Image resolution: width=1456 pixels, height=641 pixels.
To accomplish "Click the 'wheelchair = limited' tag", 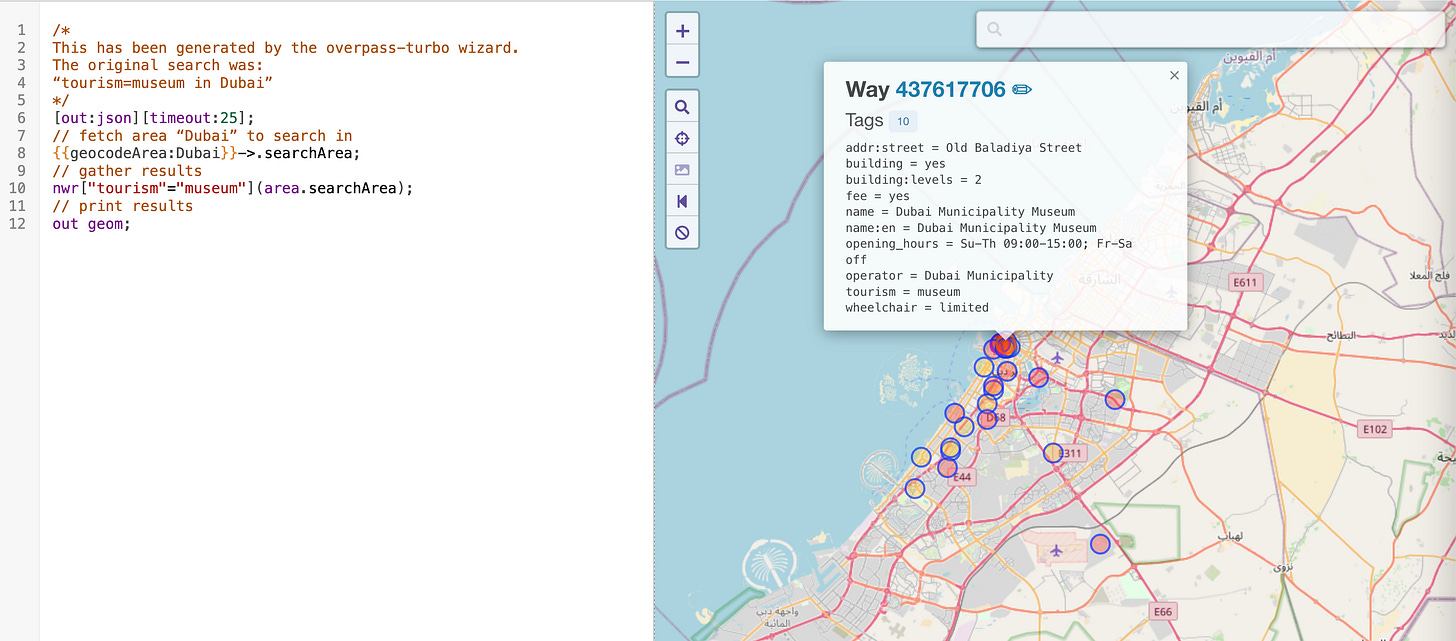I will point(917,308).
